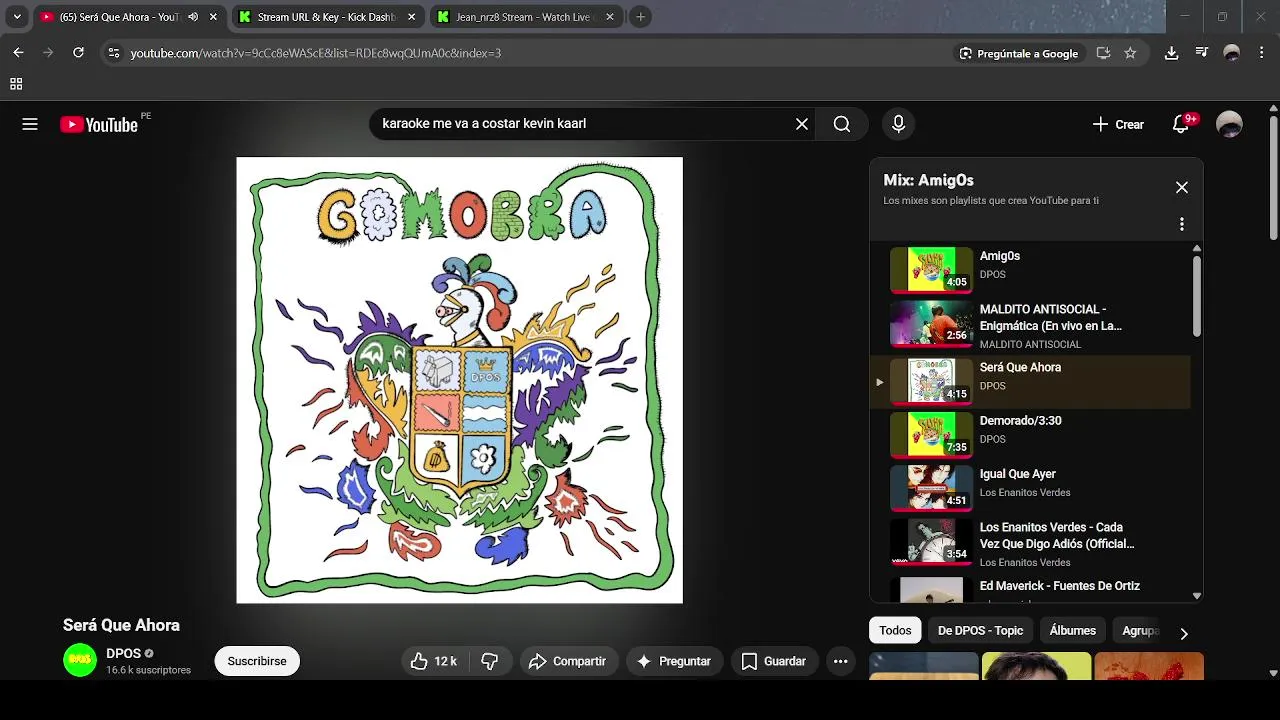The height and width of the screenshot is (720, 1280).
Task: Open the DPOS channel avatar
Action: (80, 661)
